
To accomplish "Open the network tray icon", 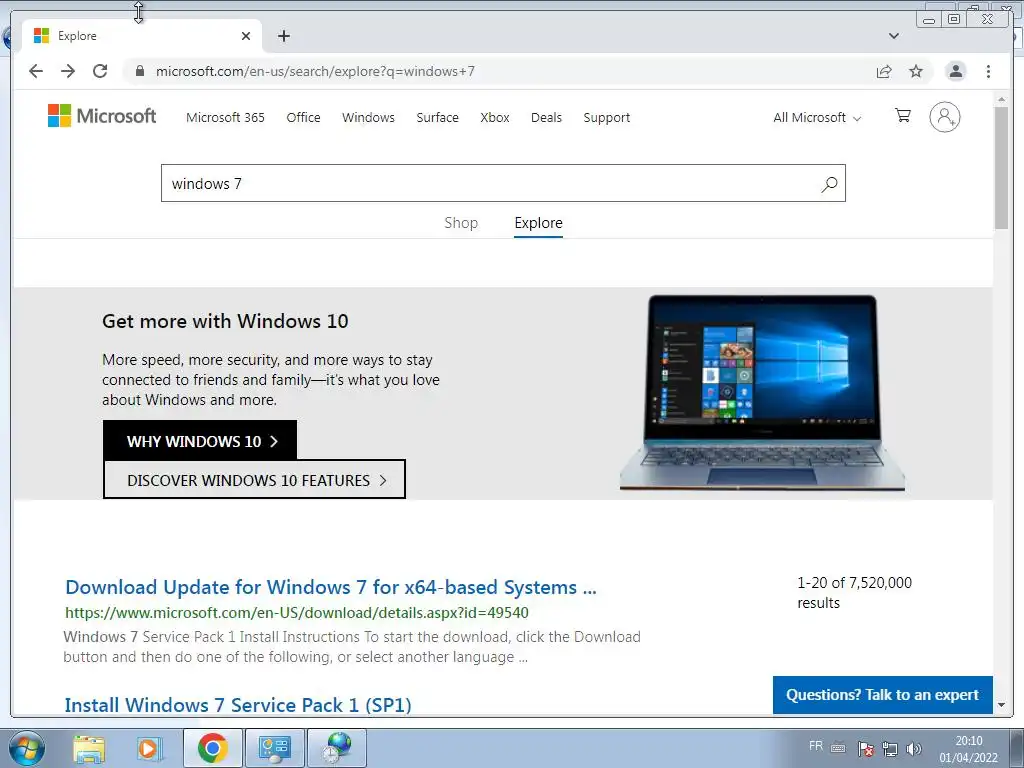I will coord(889,748).
